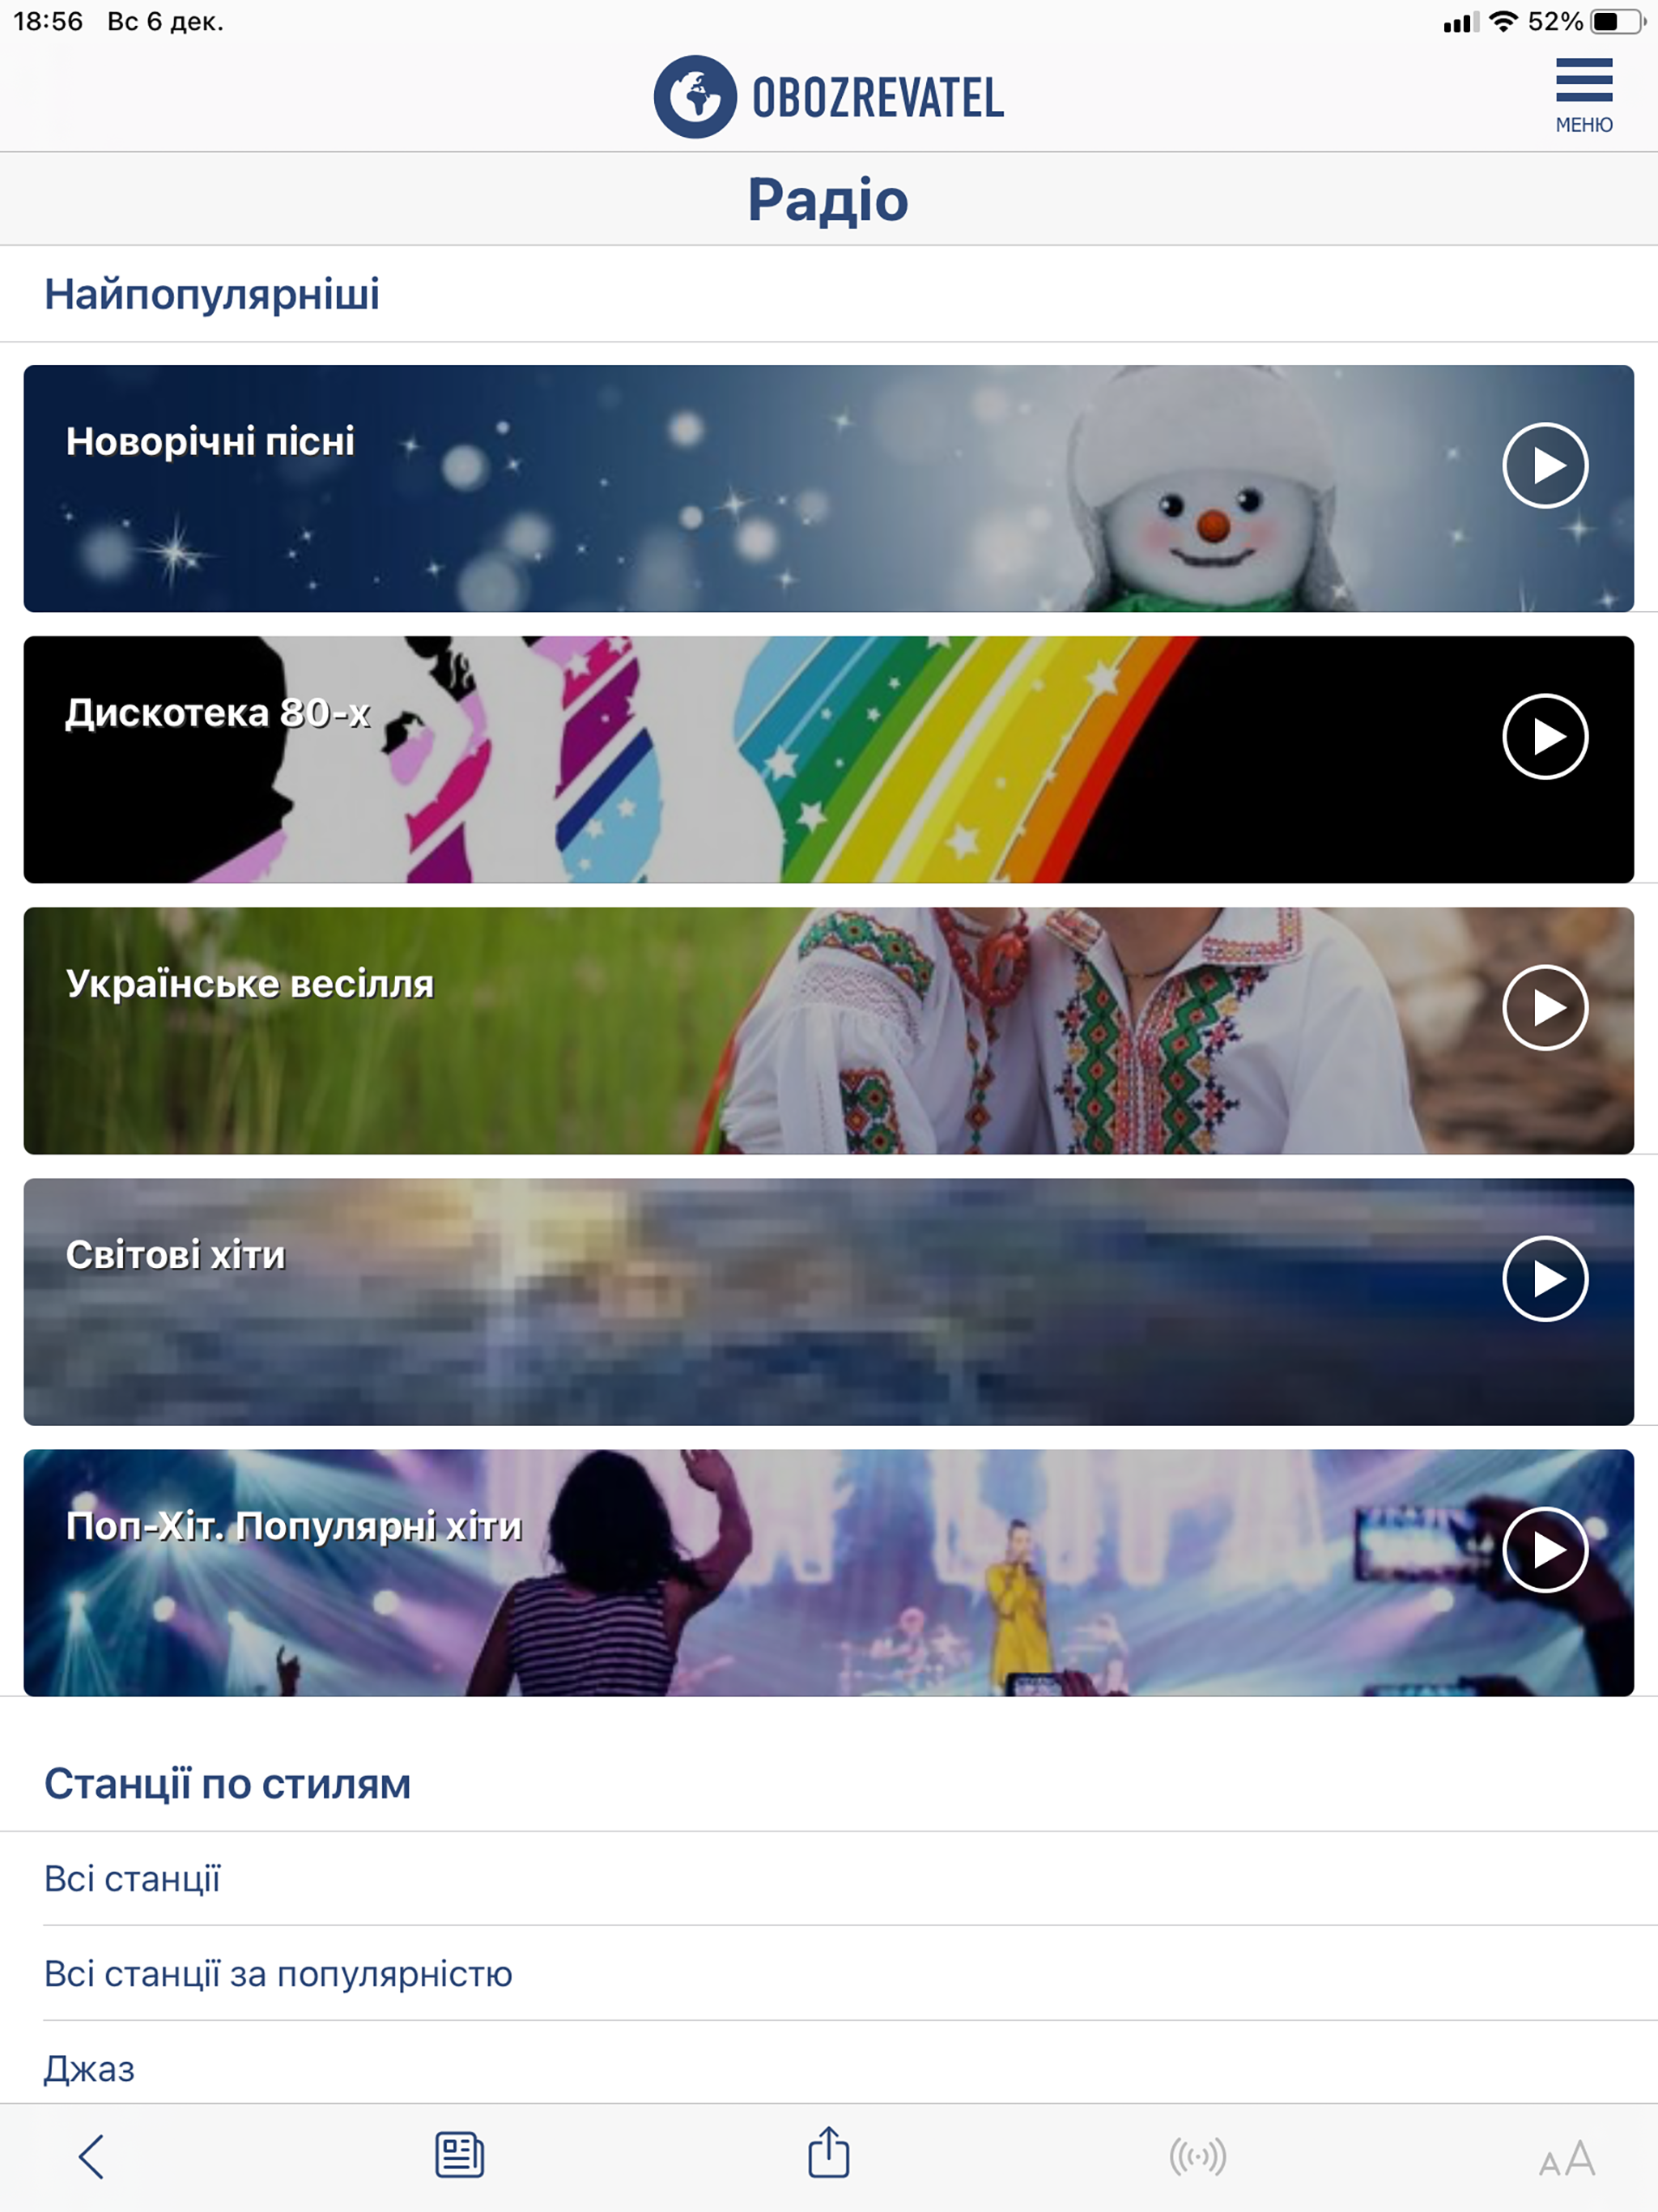Go back using bottom arrow icon
Screen dimensions: 1658x2212
pyautogui.click(x=91, y=2156)
